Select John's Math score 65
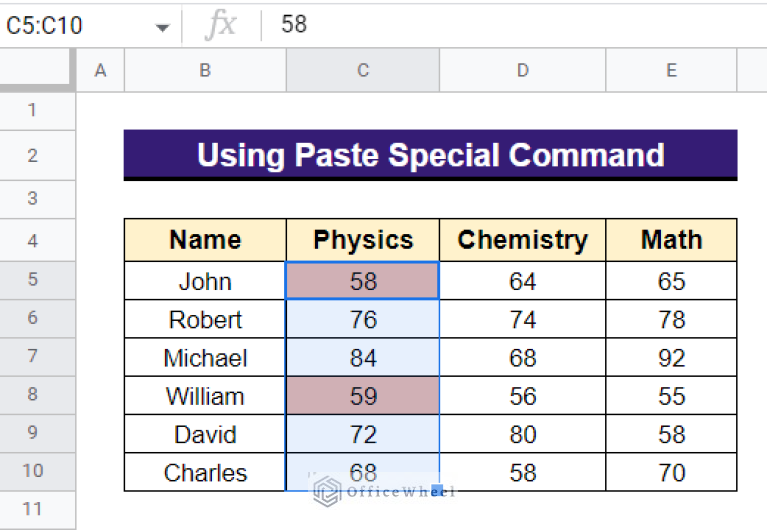The image size is (767, 530). click(x=671, y=281)
